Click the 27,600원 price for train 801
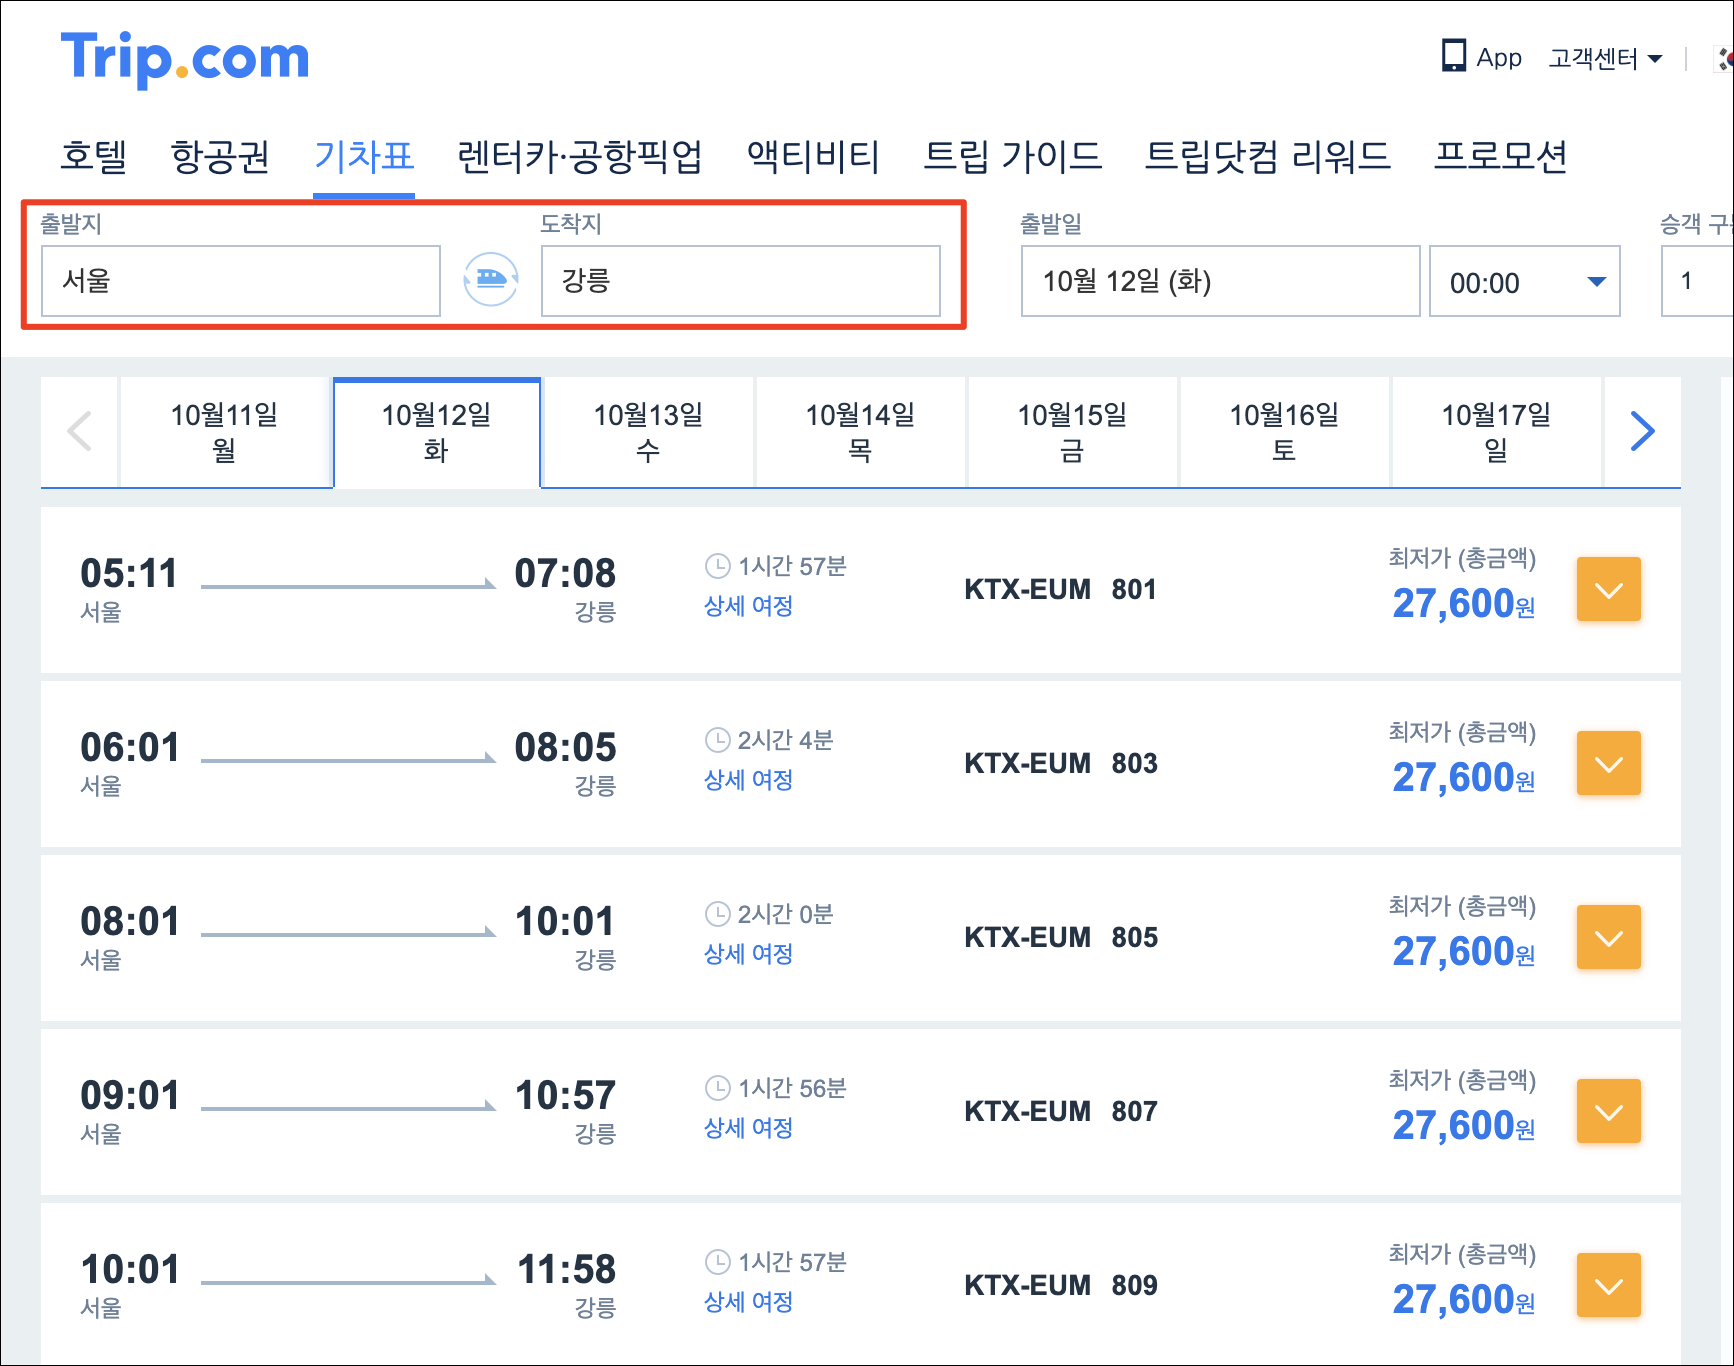The height and width of the screenshot is (1366, 1734). (1464, 603)
